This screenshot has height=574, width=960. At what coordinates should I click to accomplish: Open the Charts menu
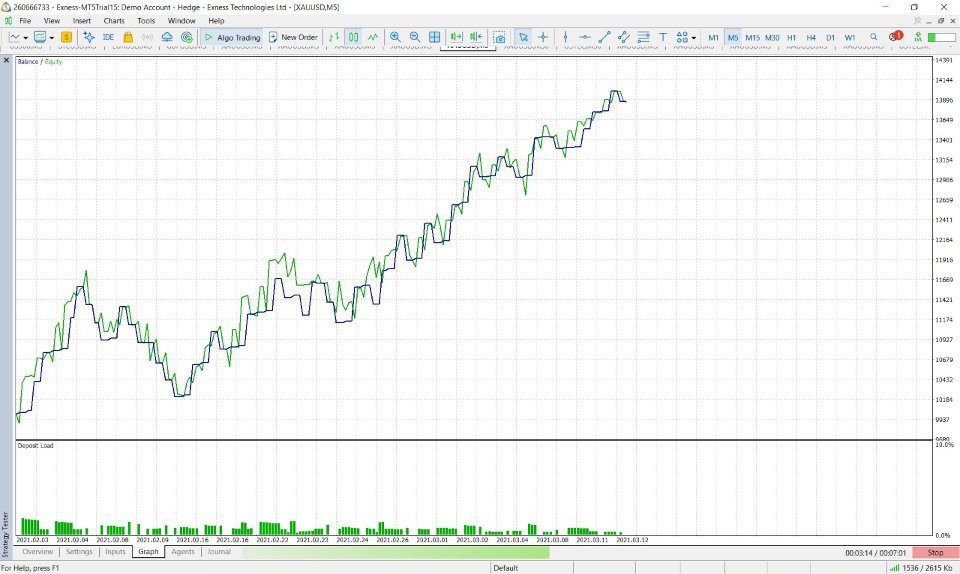click(x=114, y=21)
